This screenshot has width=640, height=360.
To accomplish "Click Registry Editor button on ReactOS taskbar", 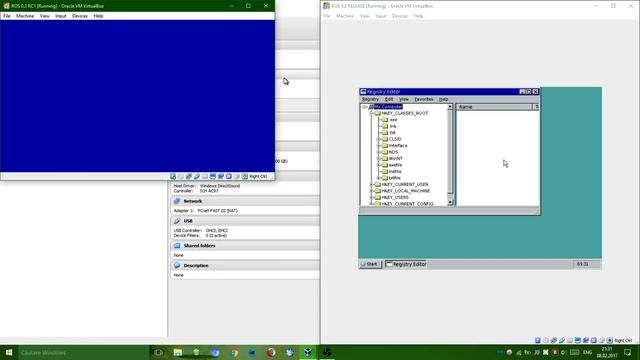I will click(406, 264).
